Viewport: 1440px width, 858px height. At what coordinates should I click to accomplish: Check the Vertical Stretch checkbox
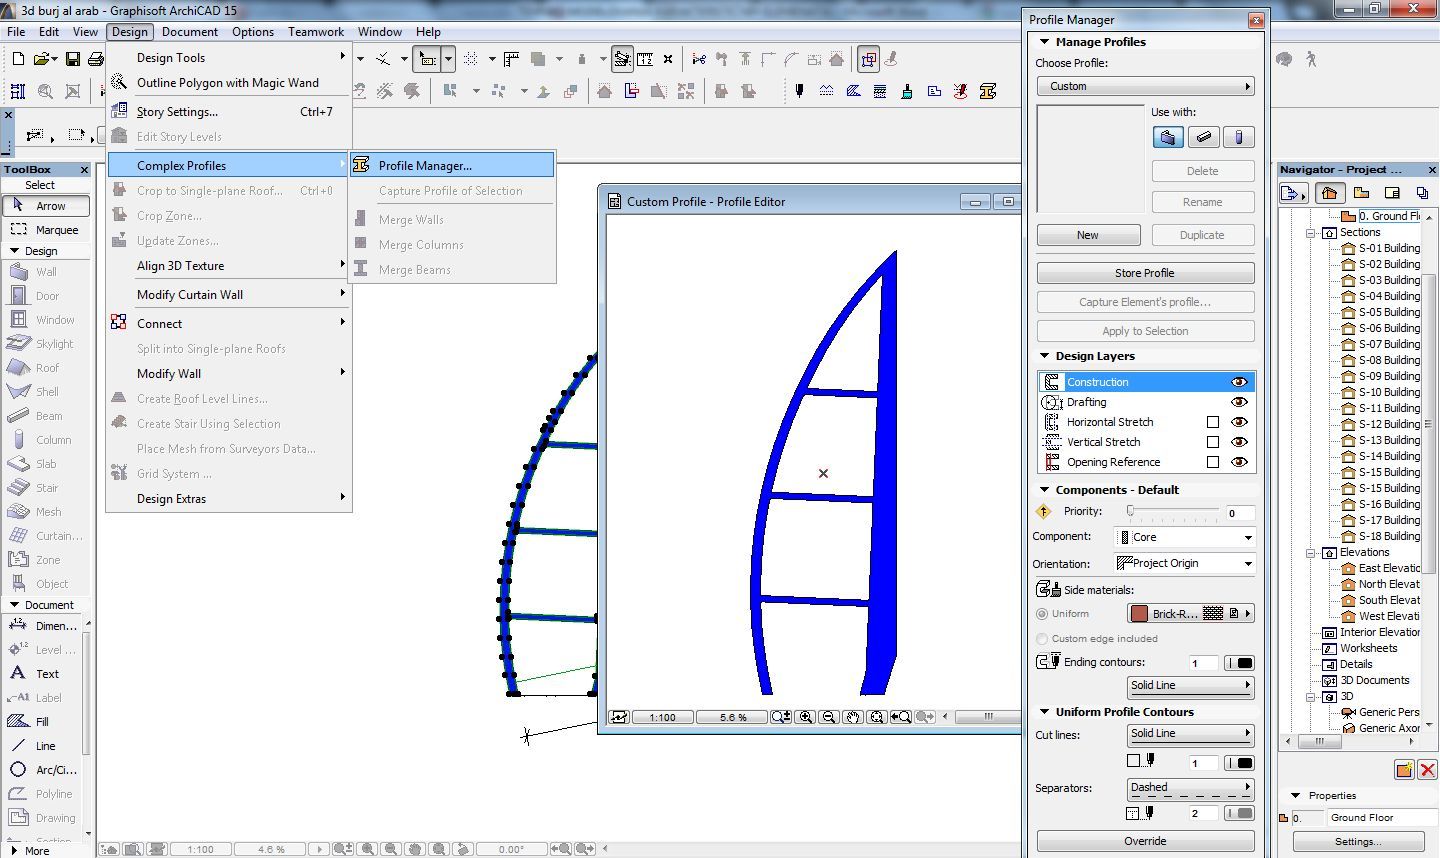[1212, 442]
